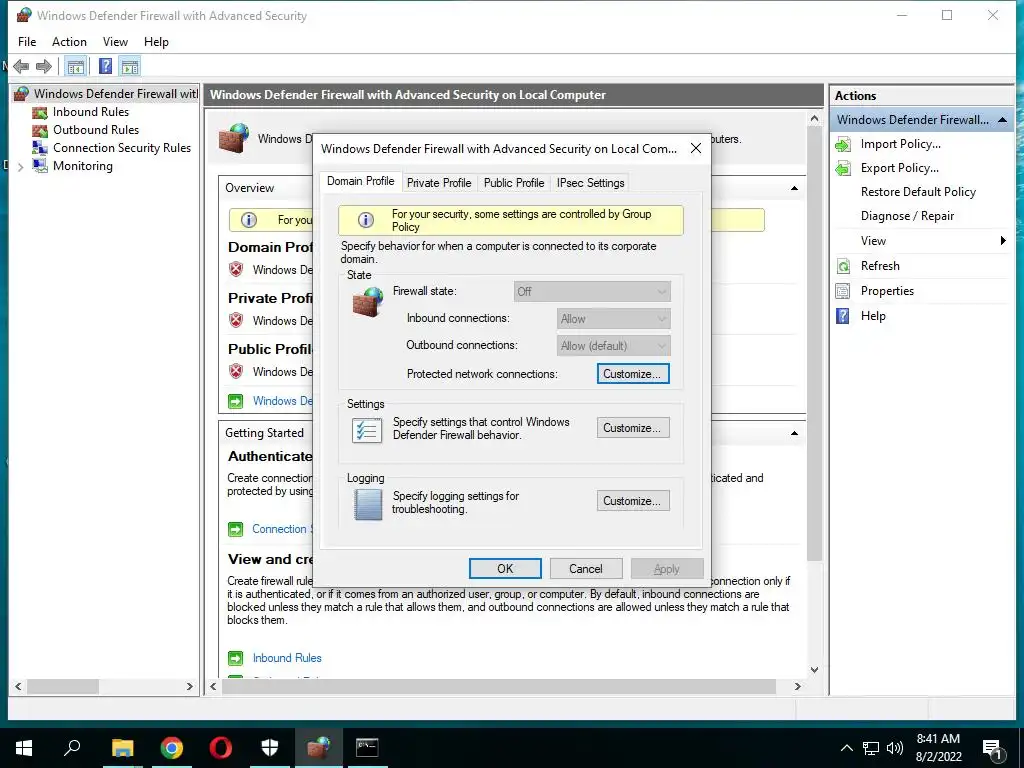Click the Public Profile shield status icon
Viewport: 1024px width, 768px height.
(x=236, y=372)
